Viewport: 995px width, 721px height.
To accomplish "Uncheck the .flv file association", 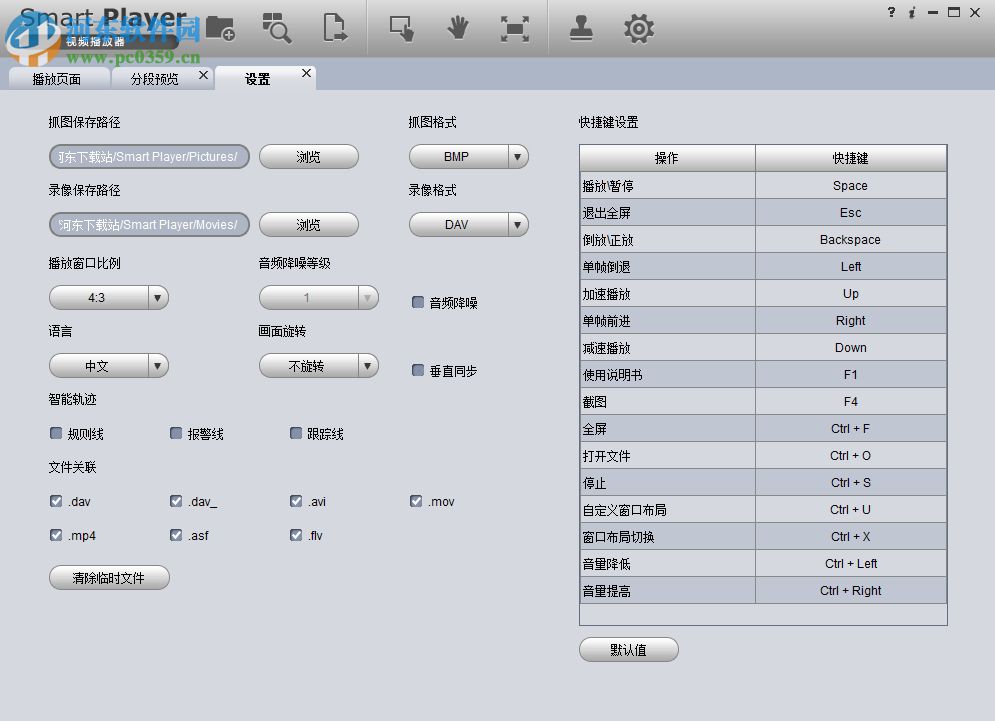I will tap(296, 535).
